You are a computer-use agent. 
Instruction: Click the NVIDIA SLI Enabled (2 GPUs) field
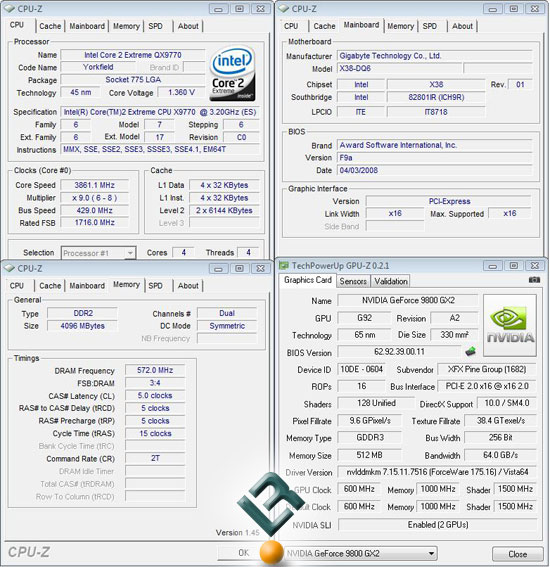[x=438, y=524]
